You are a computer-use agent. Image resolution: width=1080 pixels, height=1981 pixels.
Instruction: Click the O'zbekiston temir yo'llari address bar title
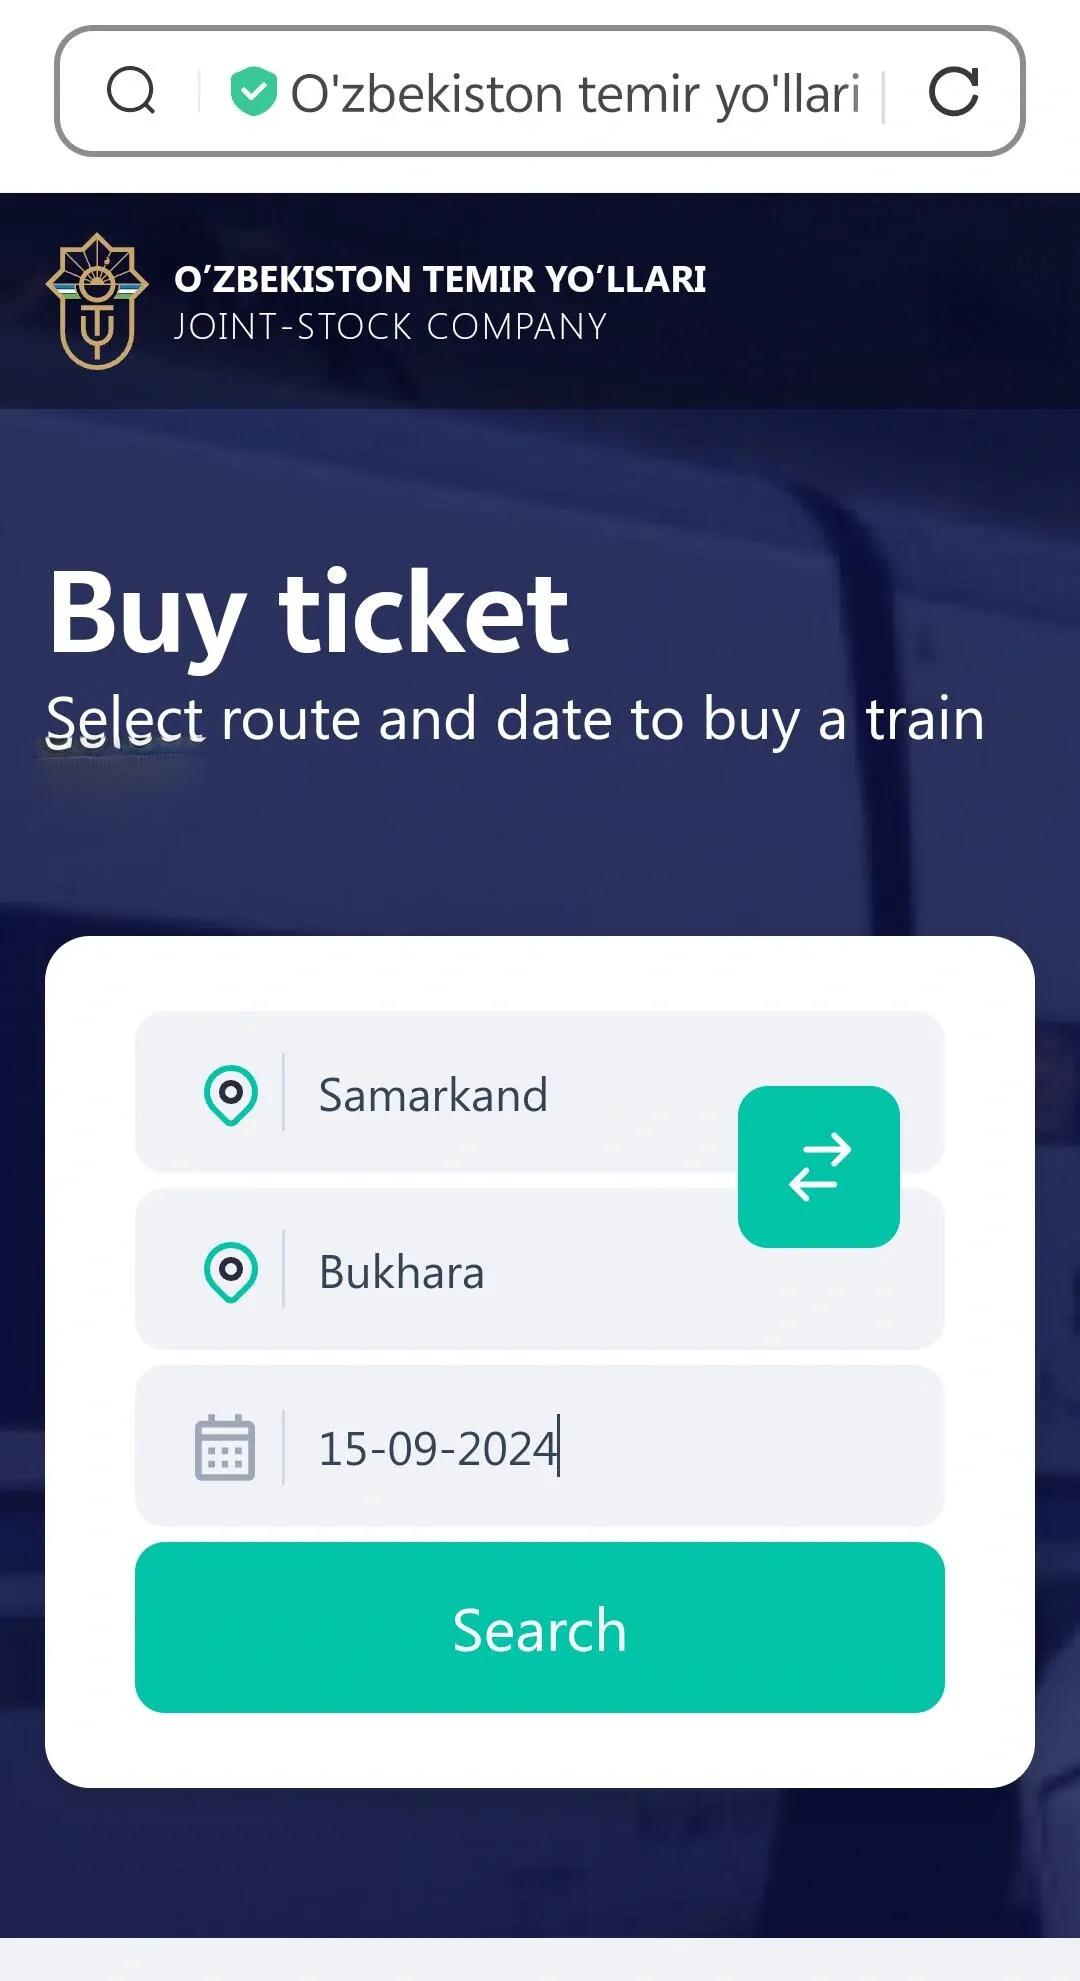574,93
